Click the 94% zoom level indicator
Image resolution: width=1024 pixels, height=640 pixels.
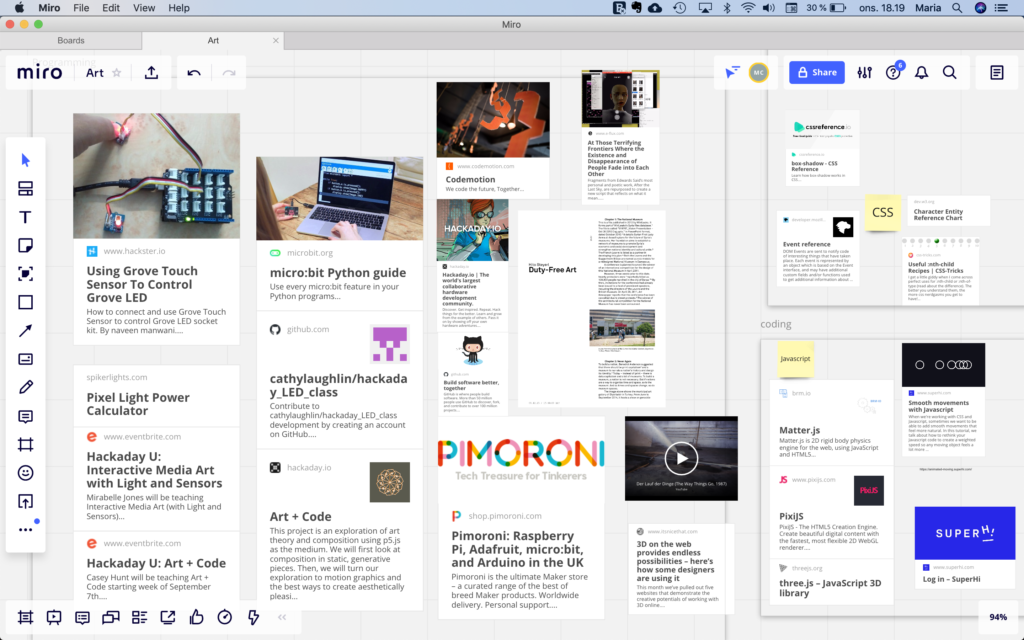998,617
